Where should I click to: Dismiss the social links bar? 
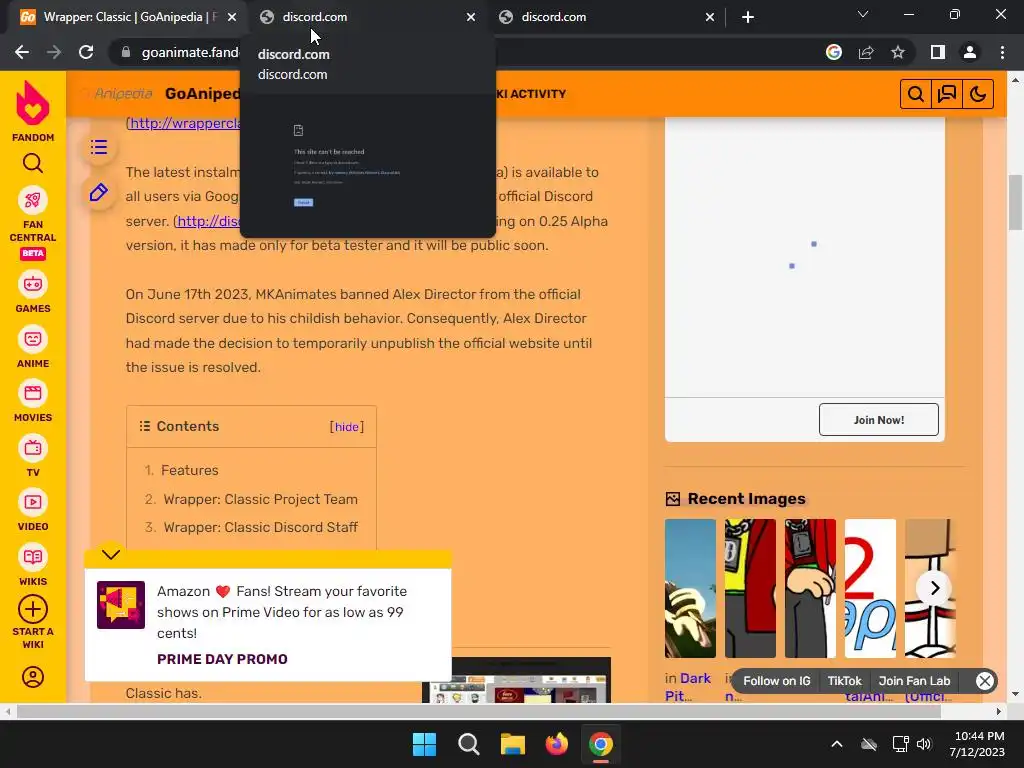click(985, 681)
